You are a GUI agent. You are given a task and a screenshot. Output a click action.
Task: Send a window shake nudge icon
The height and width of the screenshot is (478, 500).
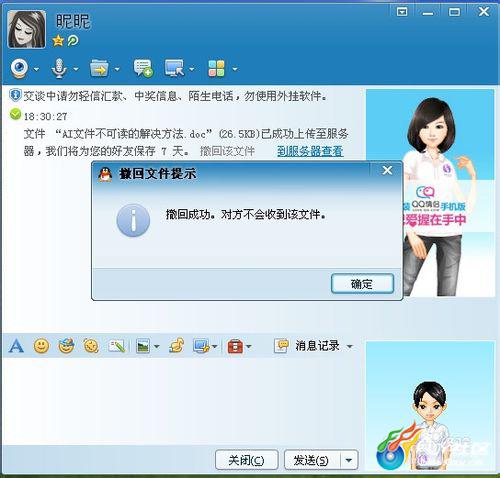pyautogui.click(x=91, y=346)
